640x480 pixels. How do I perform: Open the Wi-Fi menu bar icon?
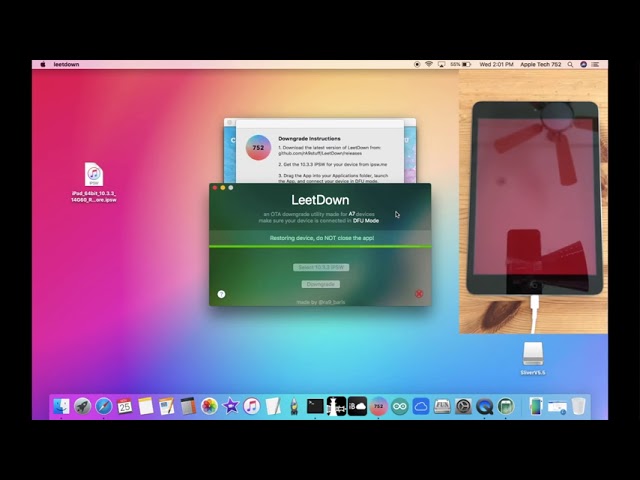429,64
